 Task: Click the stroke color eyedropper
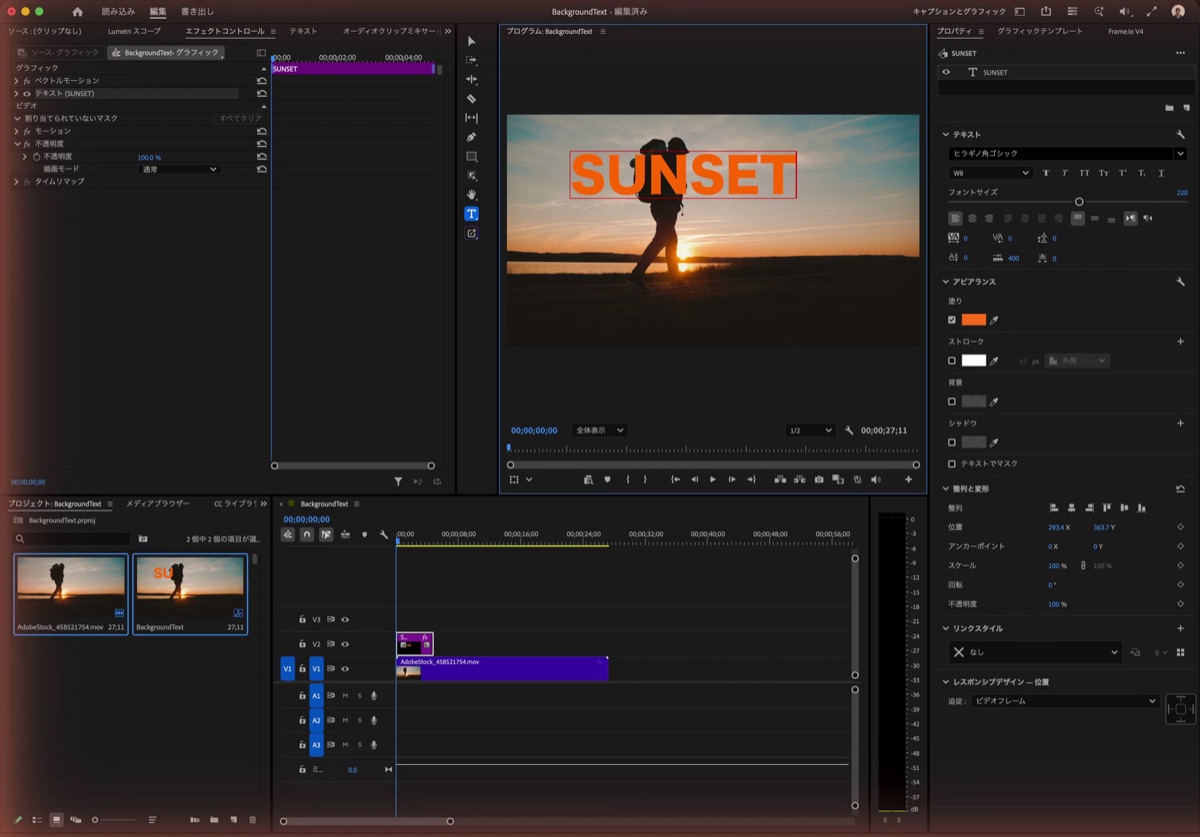(994, 361)
